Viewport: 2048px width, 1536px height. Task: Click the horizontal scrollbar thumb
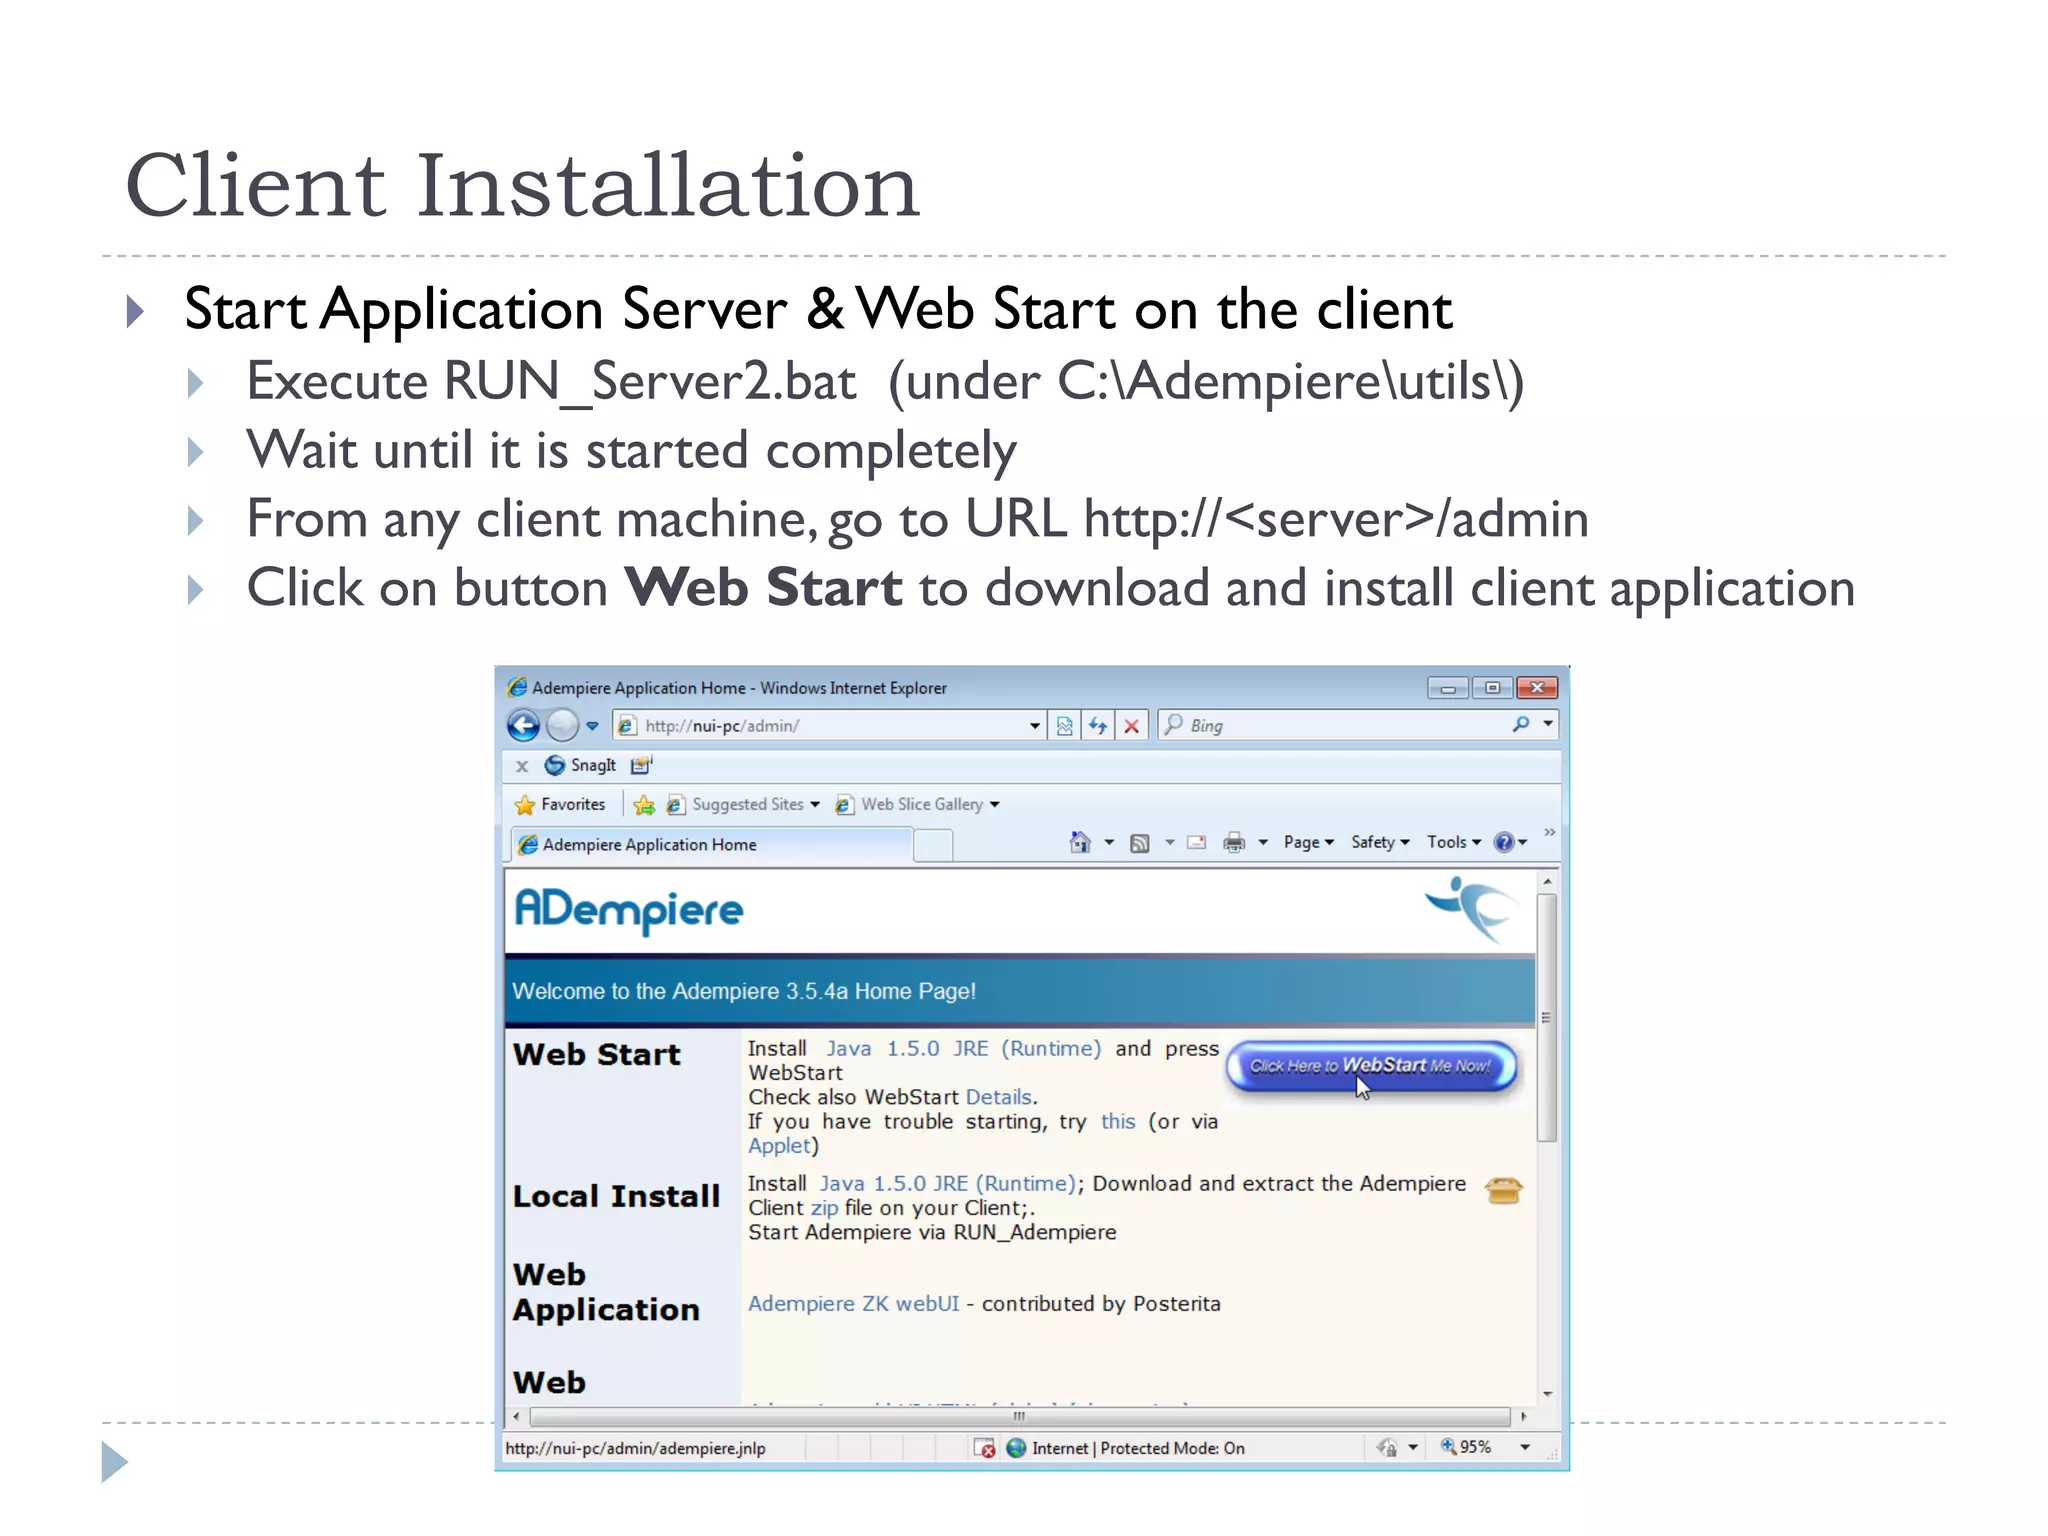point(1019,1417)
